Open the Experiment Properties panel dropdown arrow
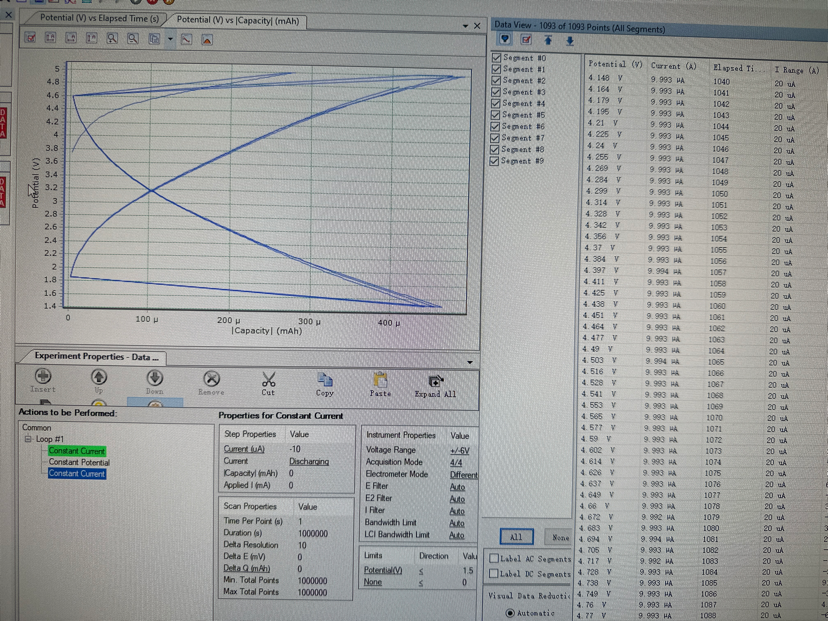 [469, 362]
